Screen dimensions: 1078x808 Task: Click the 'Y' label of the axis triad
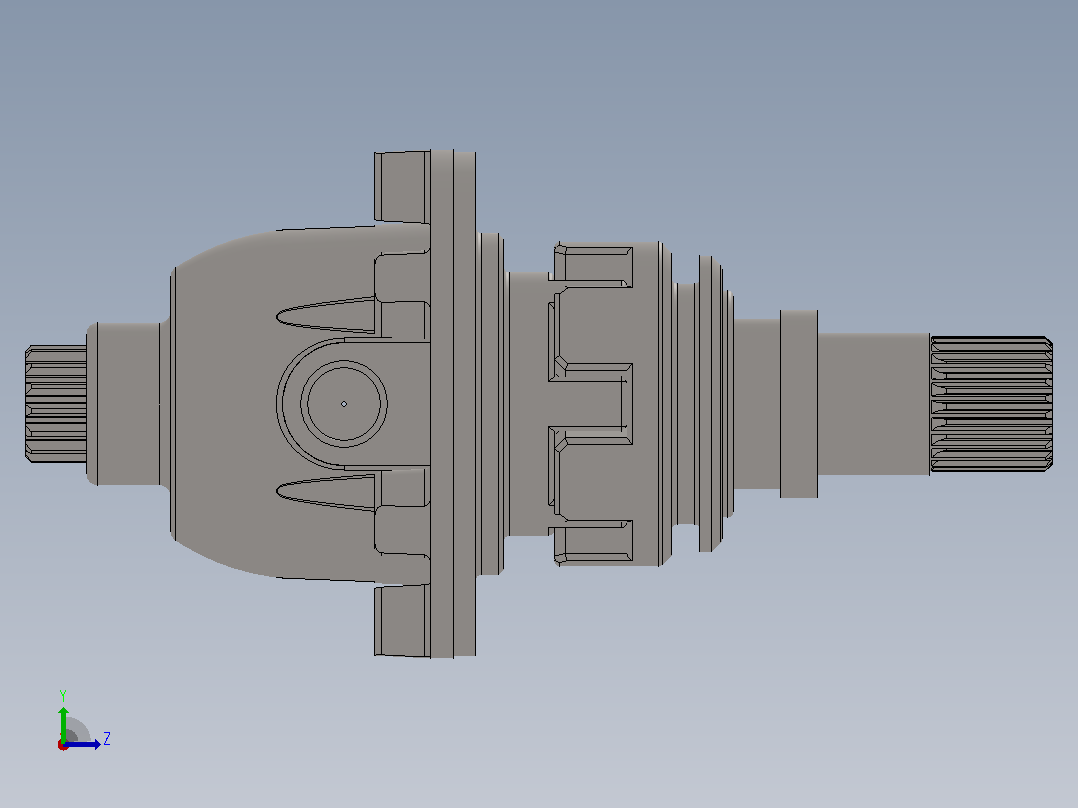[x=63, y=695]
